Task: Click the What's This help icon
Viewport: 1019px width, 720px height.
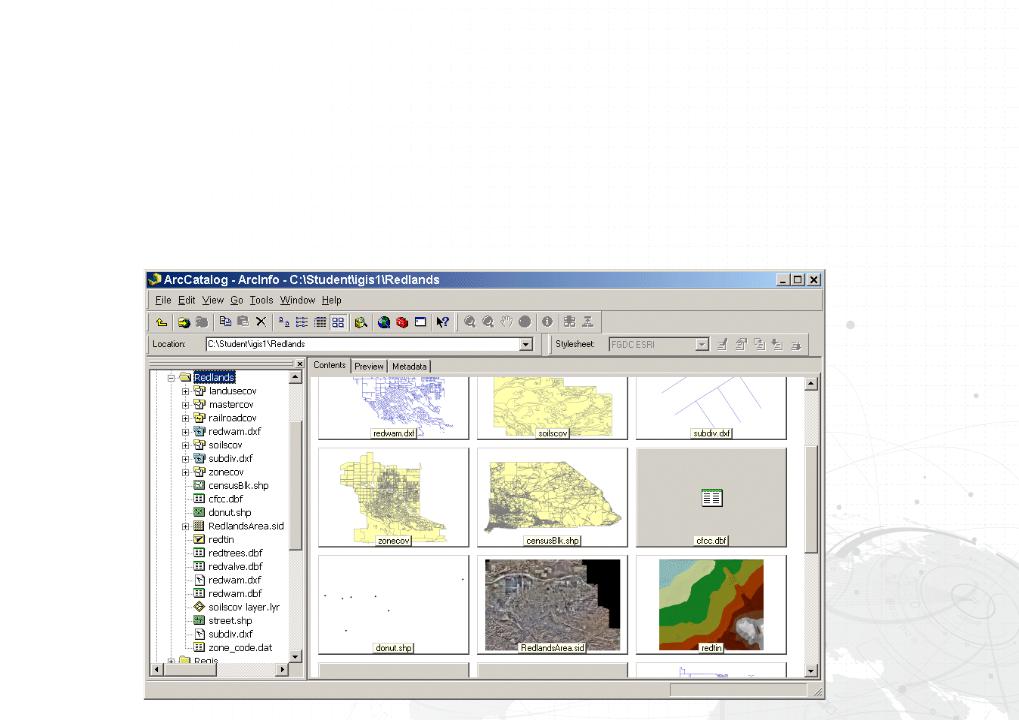Action: (443, 322)
